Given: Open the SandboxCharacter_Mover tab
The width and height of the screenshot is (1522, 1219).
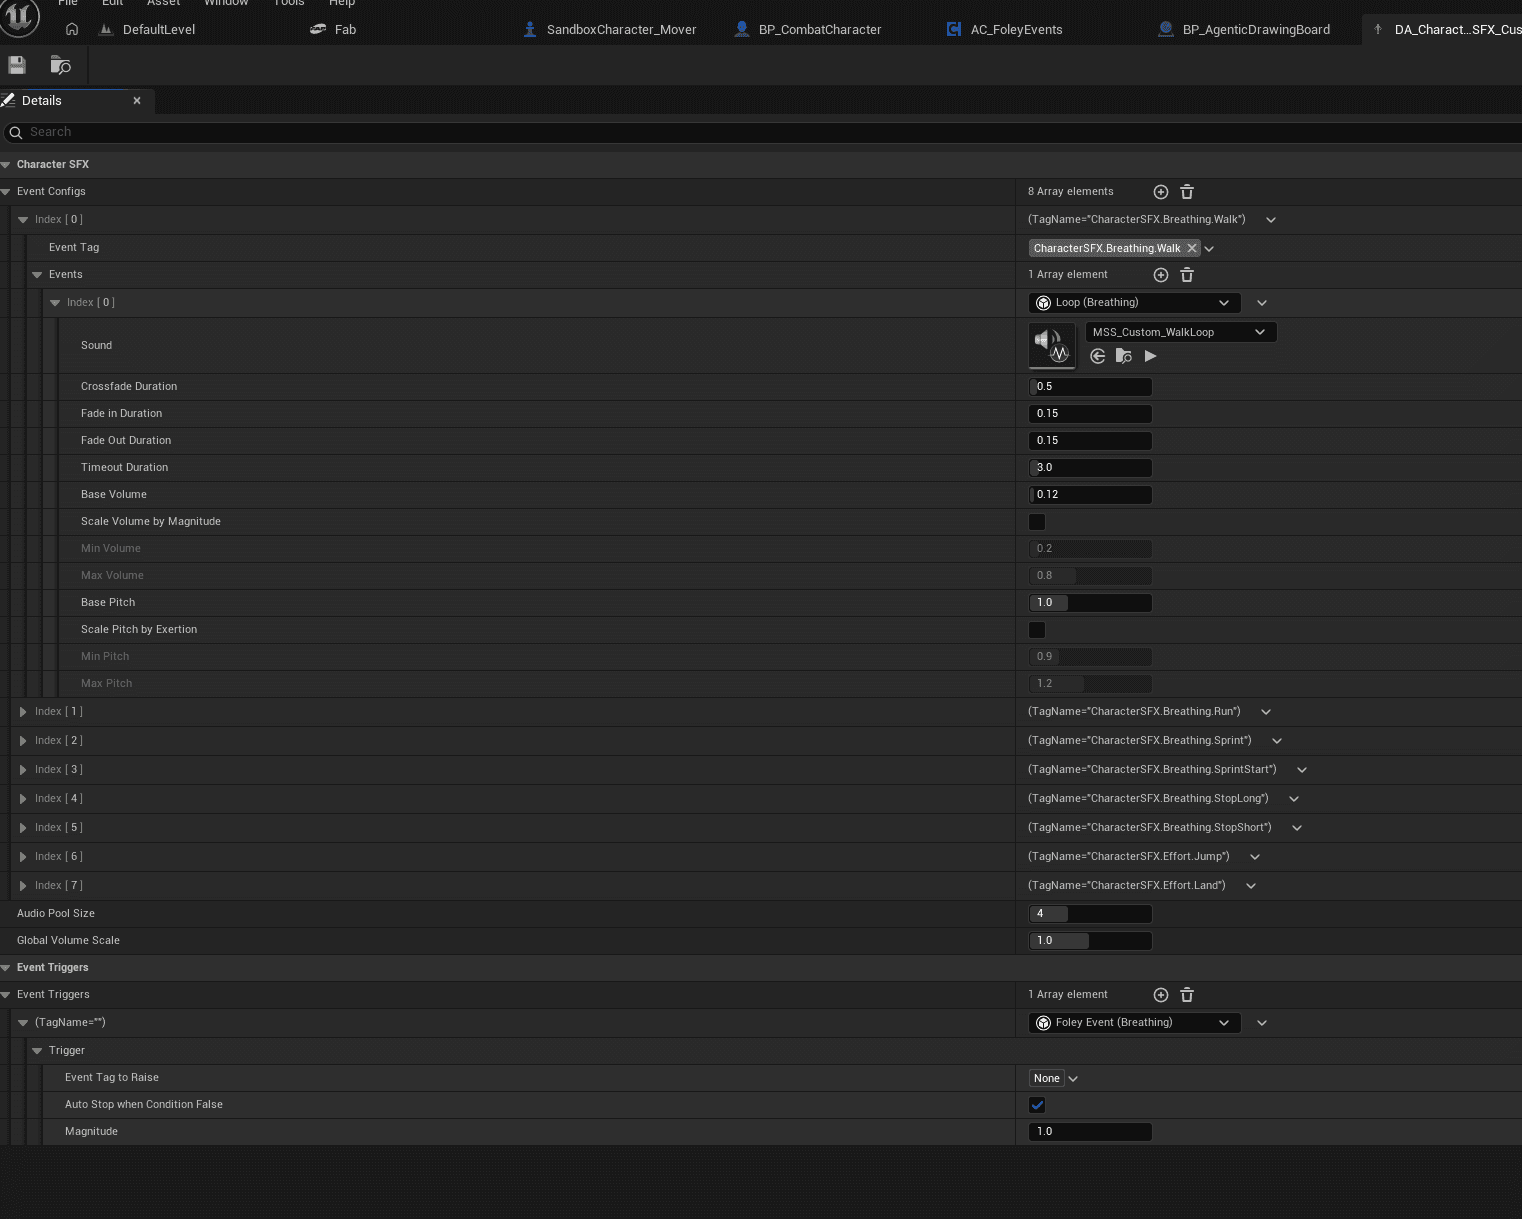Looking at the screenshot, I should pyautogui.click(x=610, y=29).
